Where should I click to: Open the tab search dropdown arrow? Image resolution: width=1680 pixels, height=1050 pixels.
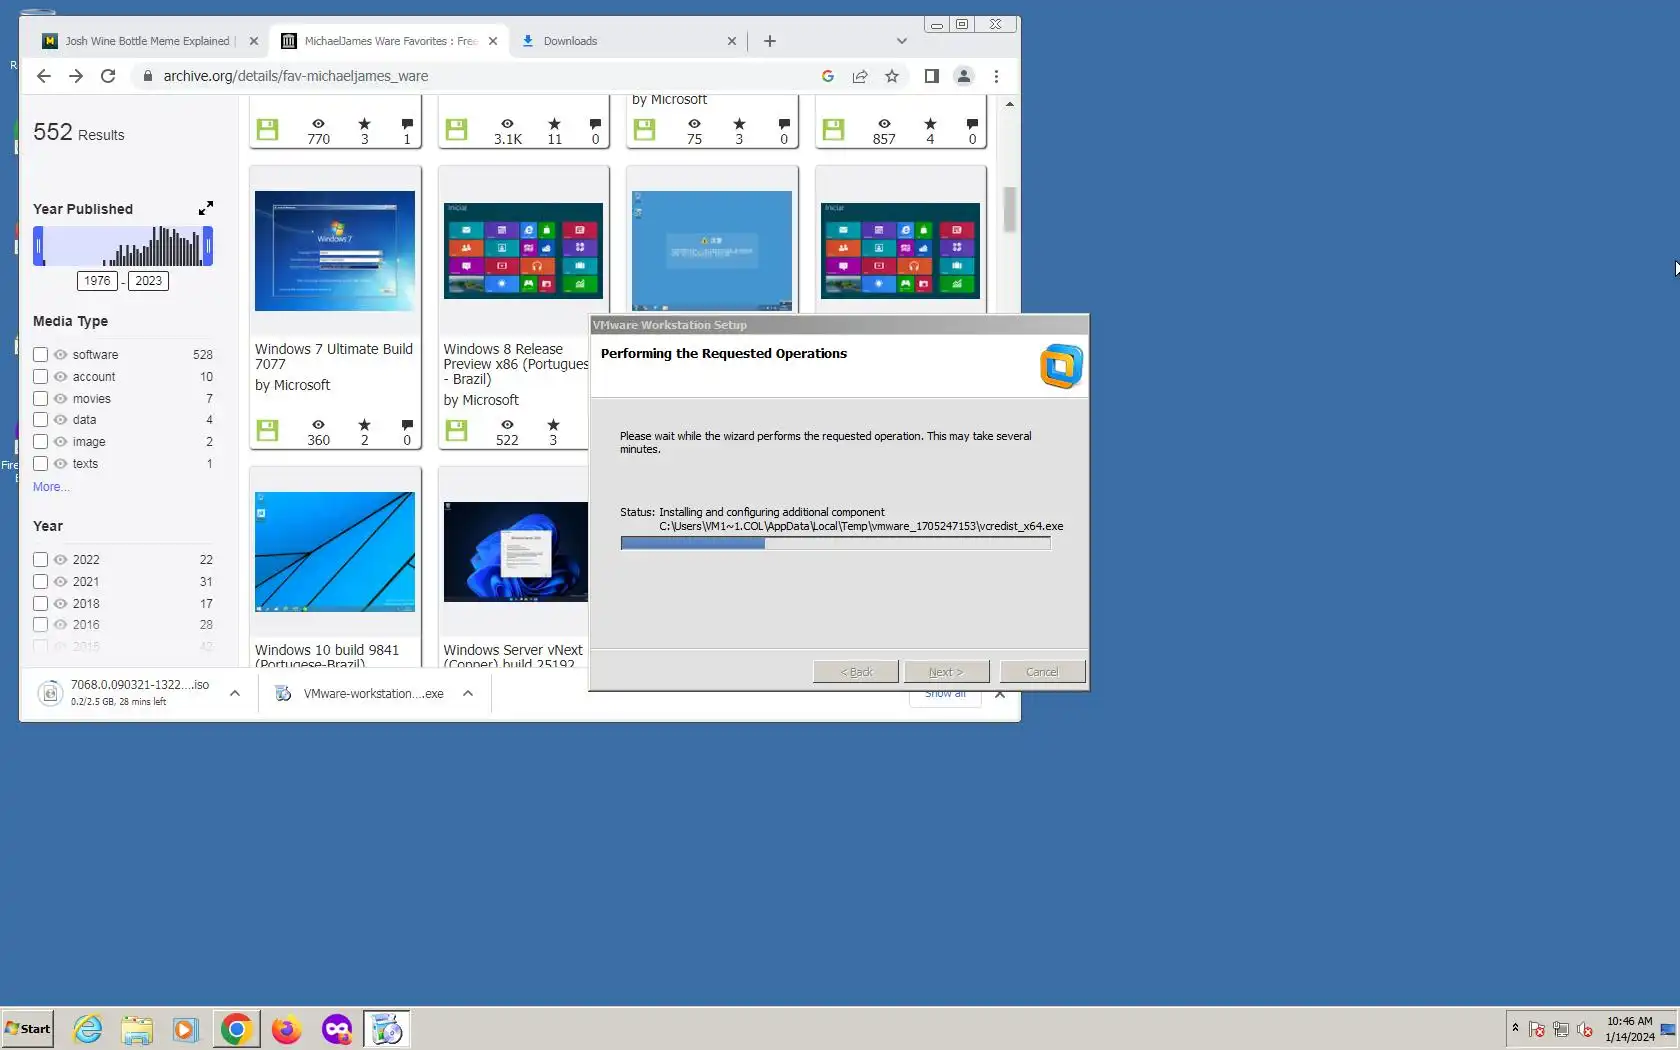[902, 41]
